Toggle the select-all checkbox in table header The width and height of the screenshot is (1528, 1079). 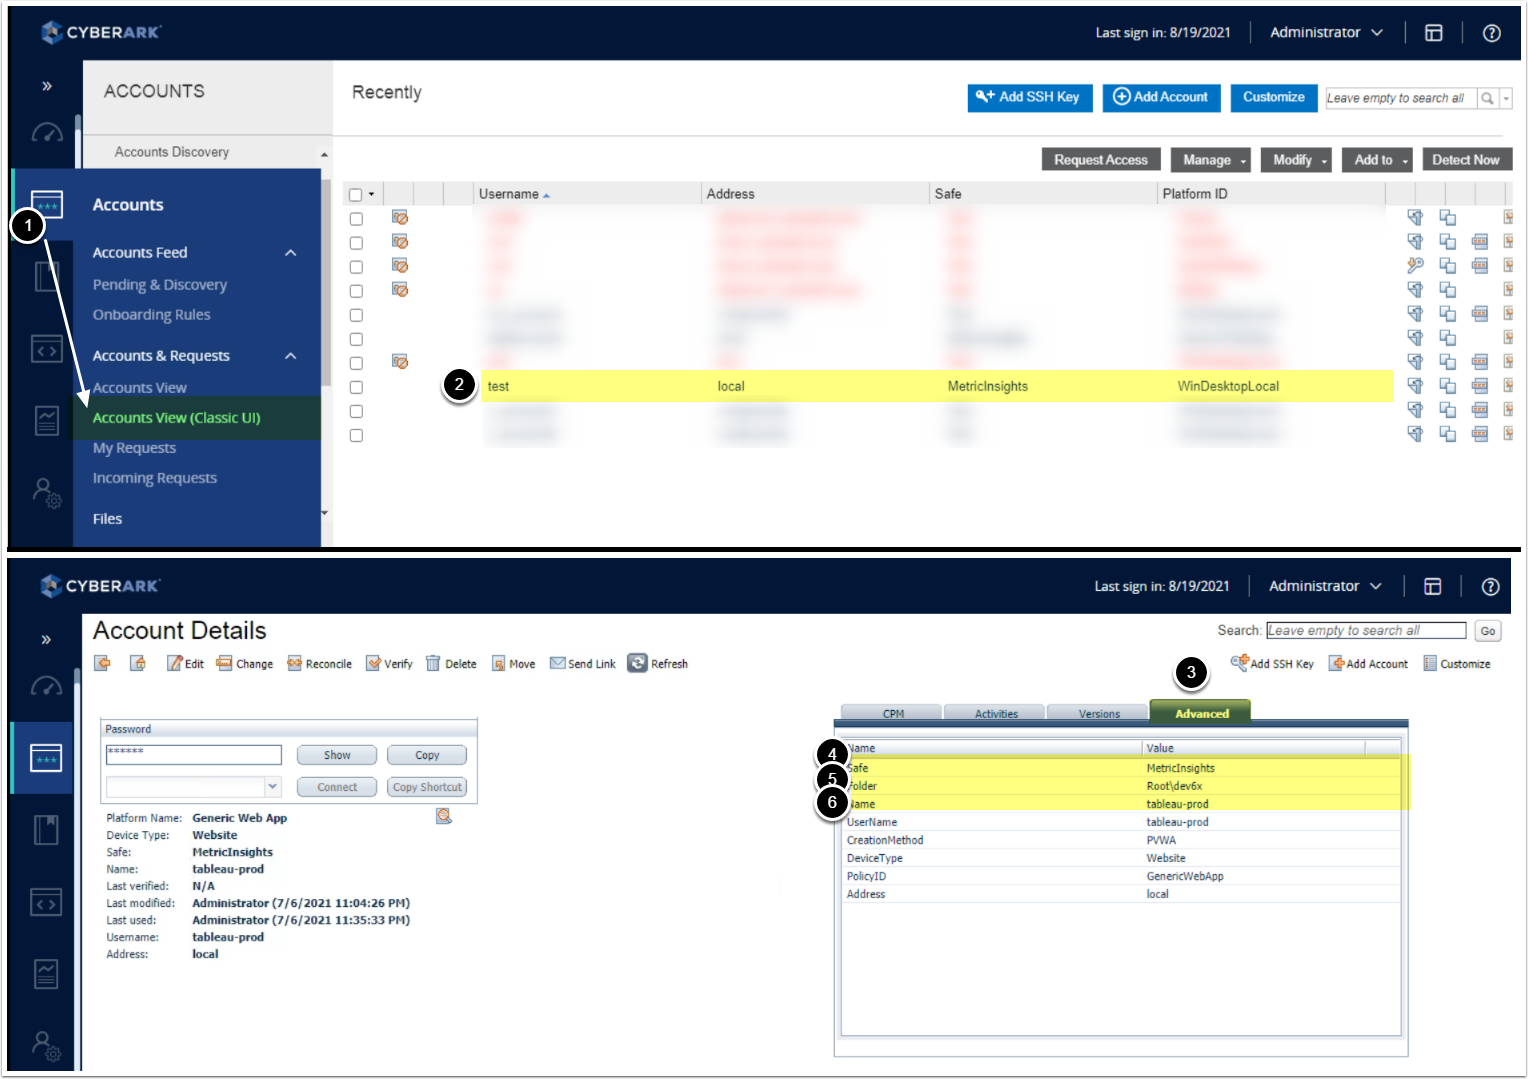point(355,194)
